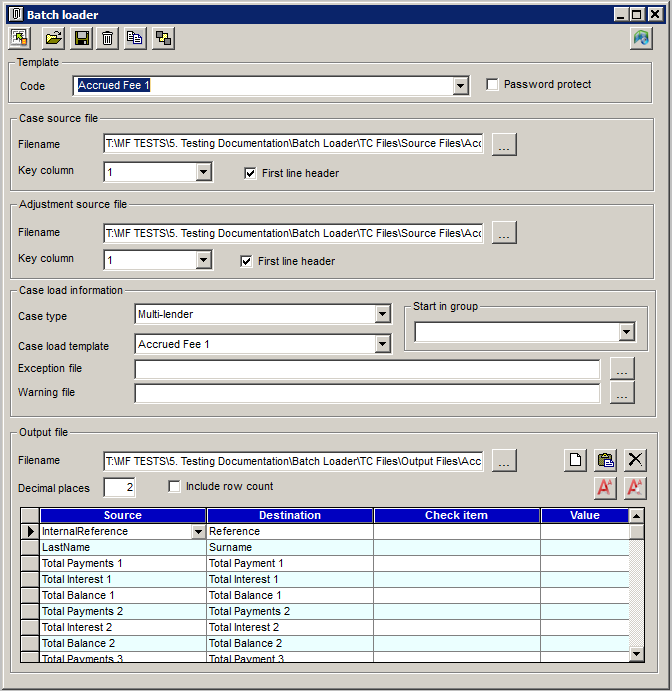Uncheck First line header in Adjustment source file
Viewport: 672px width, 691px height.
click(246, 261)
